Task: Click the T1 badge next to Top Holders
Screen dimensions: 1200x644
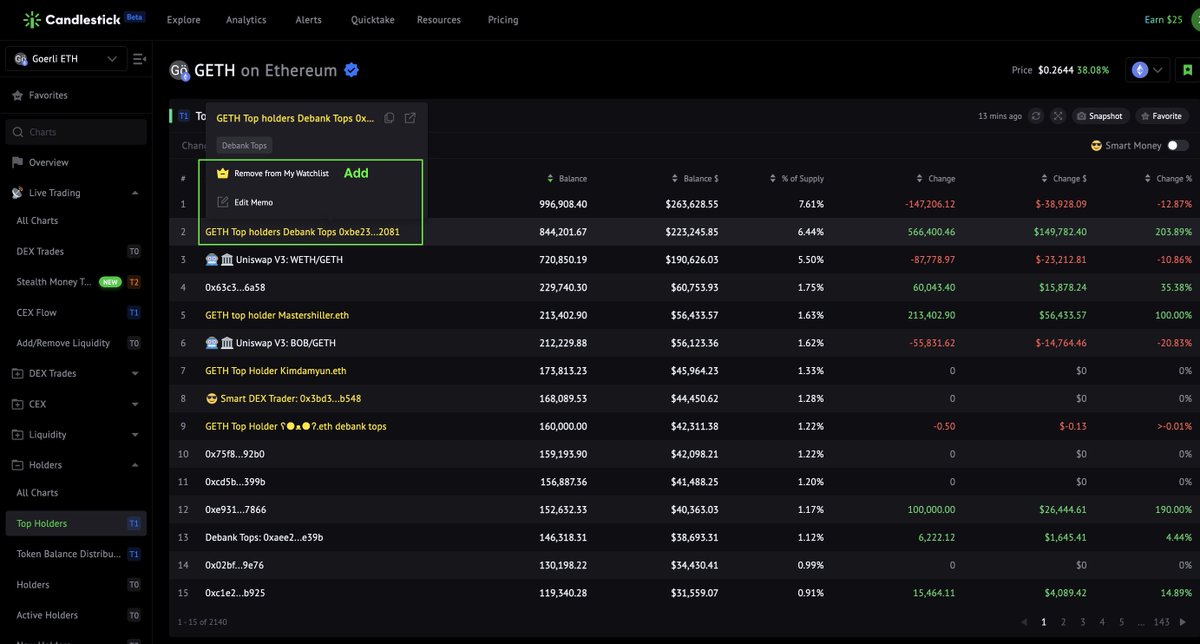Action: (x=183, y=116)
